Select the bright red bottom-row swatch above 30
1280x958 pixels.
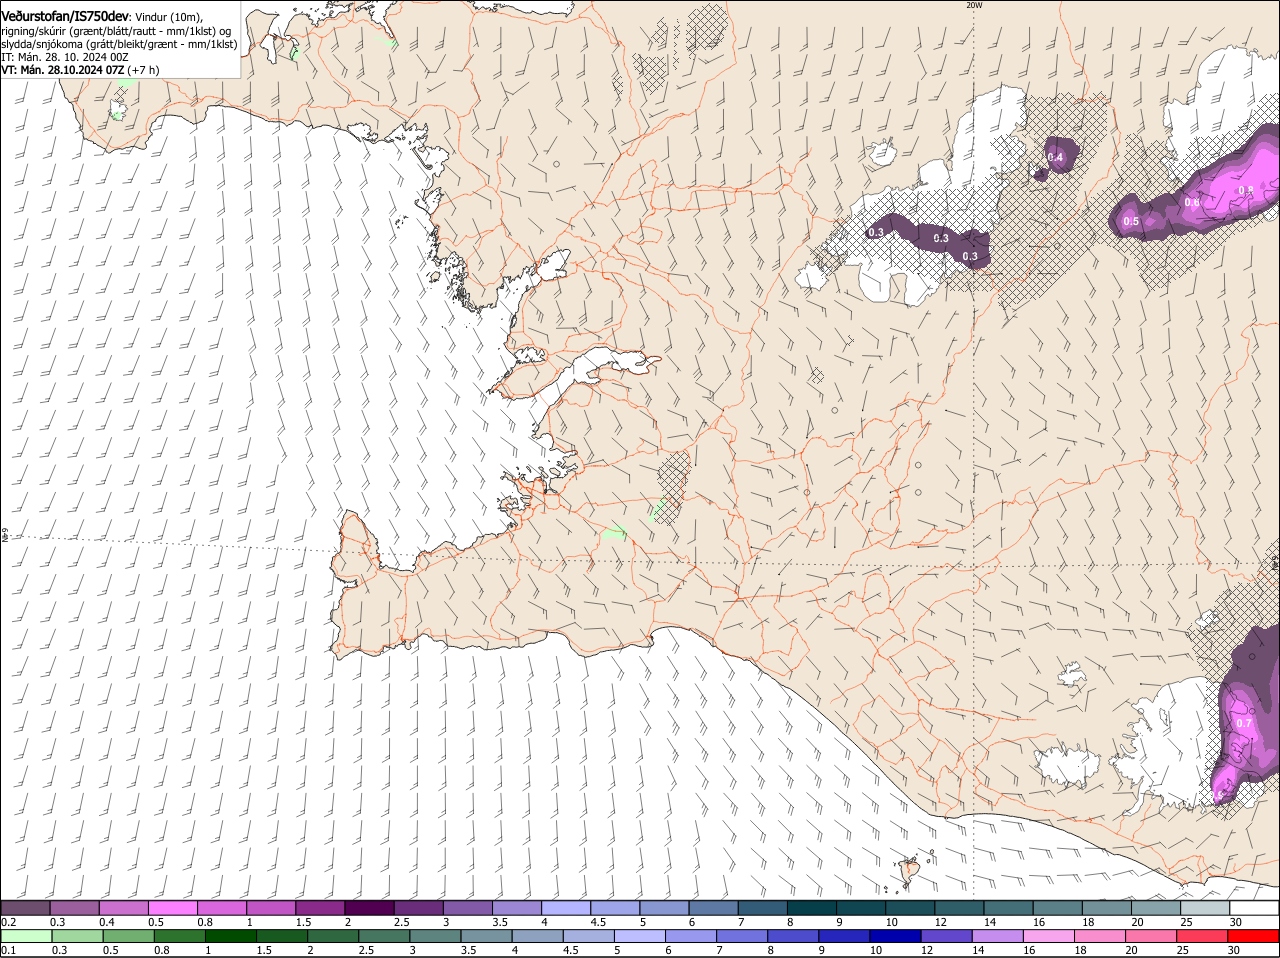coord(1254,936)
